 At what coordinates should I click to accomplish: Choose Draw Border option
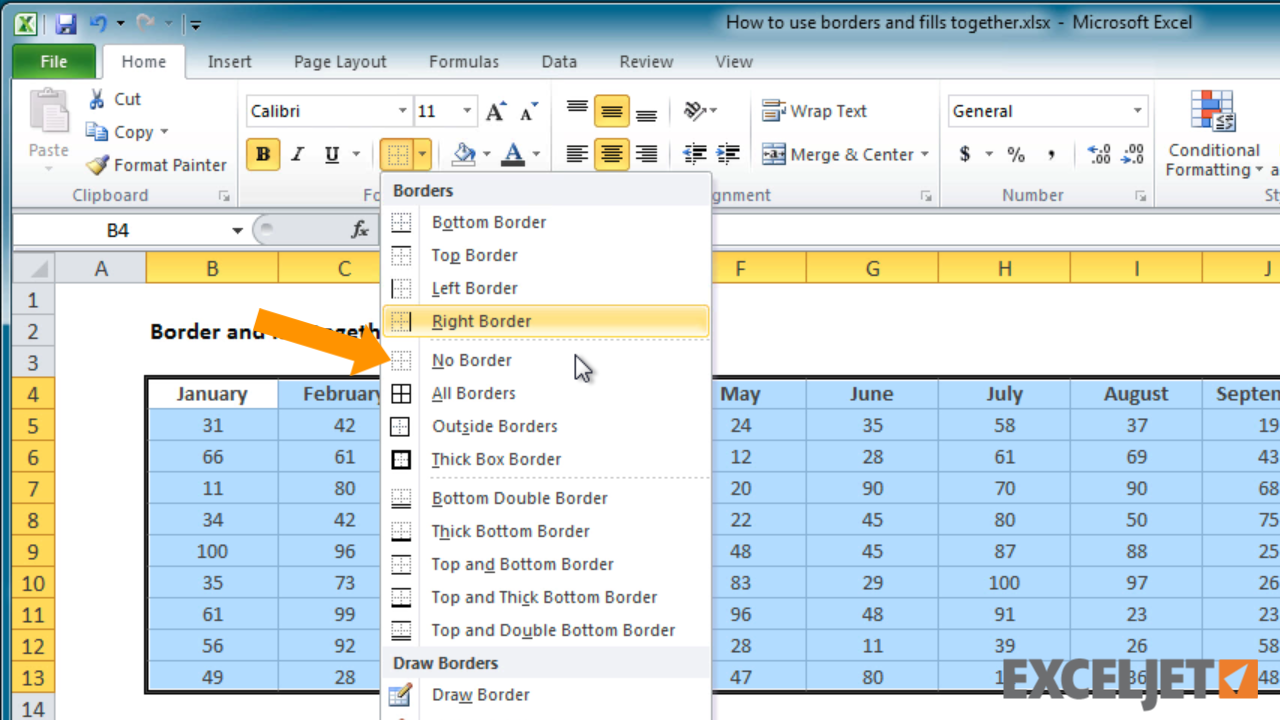546,695
